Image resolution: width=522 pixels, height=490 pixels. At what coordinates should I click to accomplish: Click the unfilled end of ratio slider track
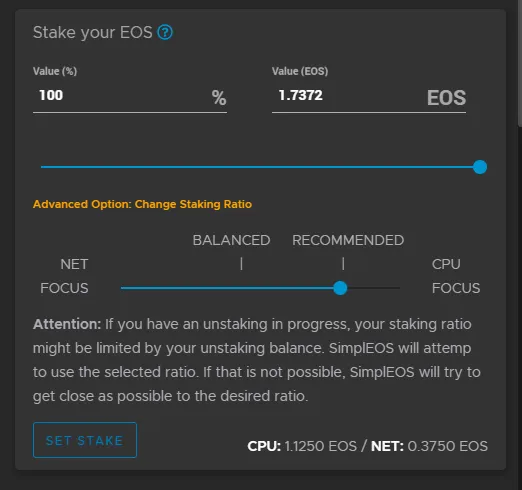(x=373, y=288)
